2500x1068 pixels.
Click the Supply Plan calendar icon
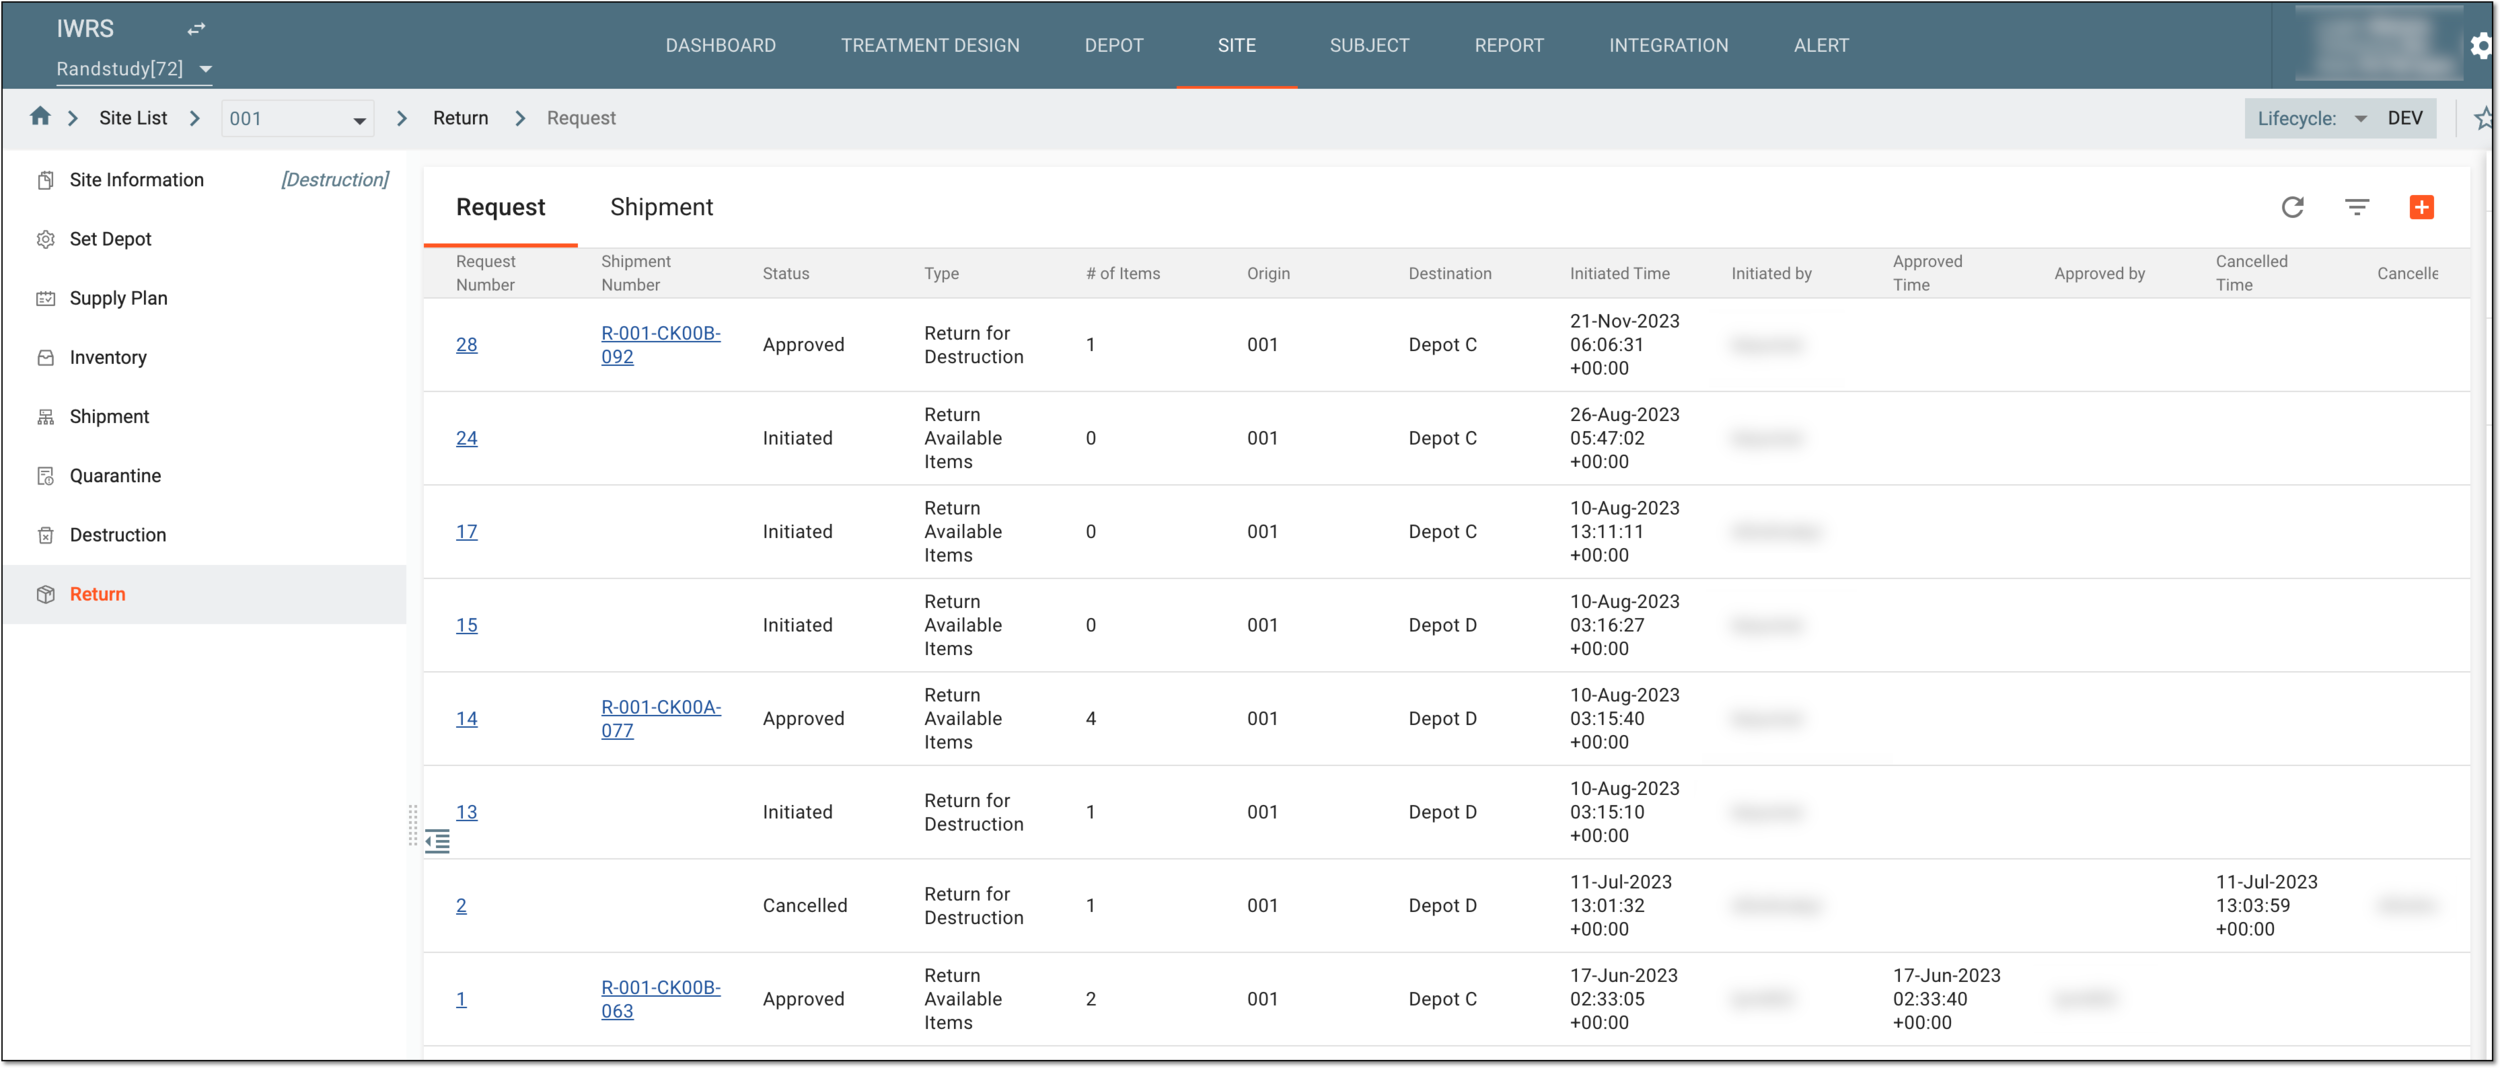46,298
